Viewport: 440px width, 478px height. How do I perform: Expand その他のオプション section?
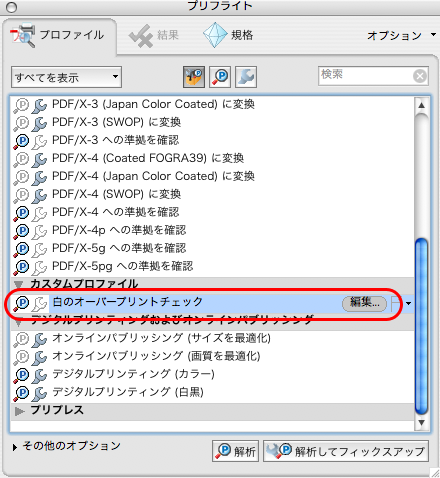click(15, 447)
